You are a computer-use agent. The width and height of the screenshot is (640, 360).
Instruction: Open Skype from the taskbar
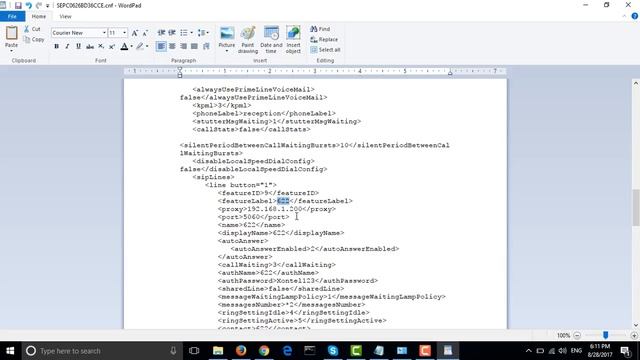click(x=333, y=351)
